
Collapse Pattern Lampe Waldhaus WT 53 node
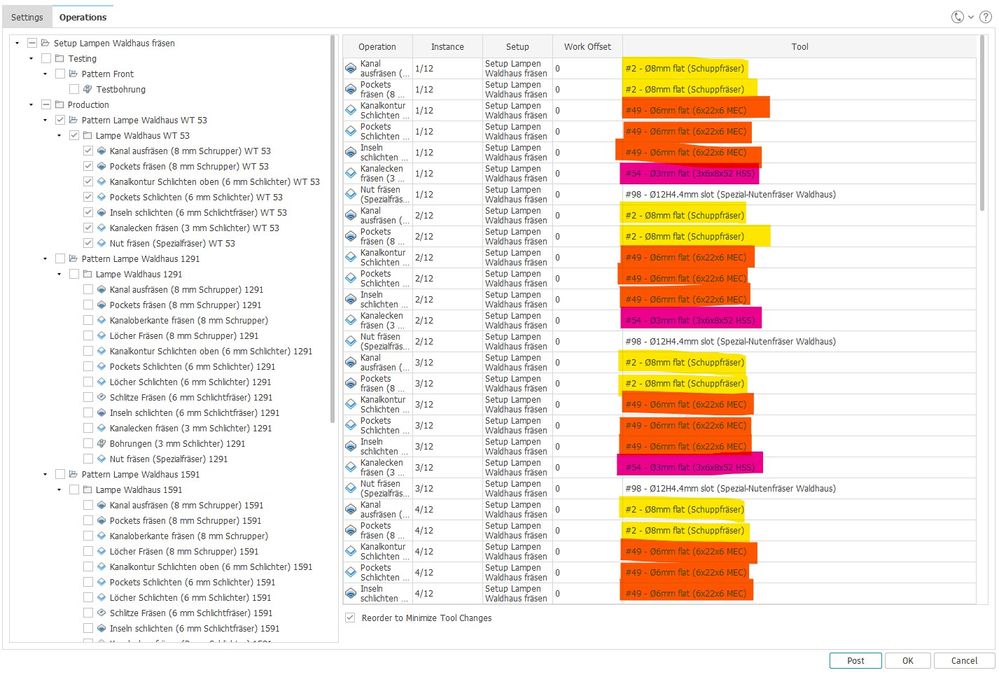pos(45,120)
